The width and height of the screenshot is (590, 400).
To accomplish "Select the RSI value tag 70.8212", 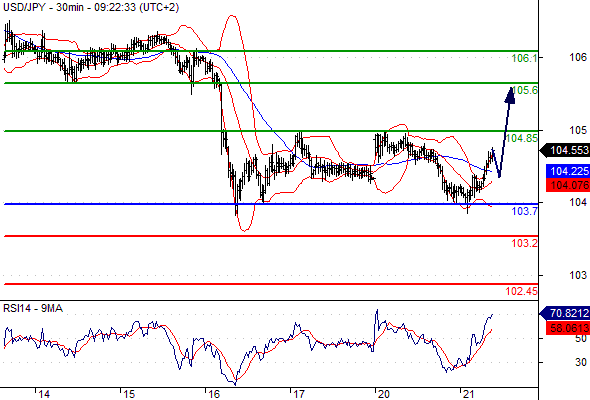I will 565,313.
